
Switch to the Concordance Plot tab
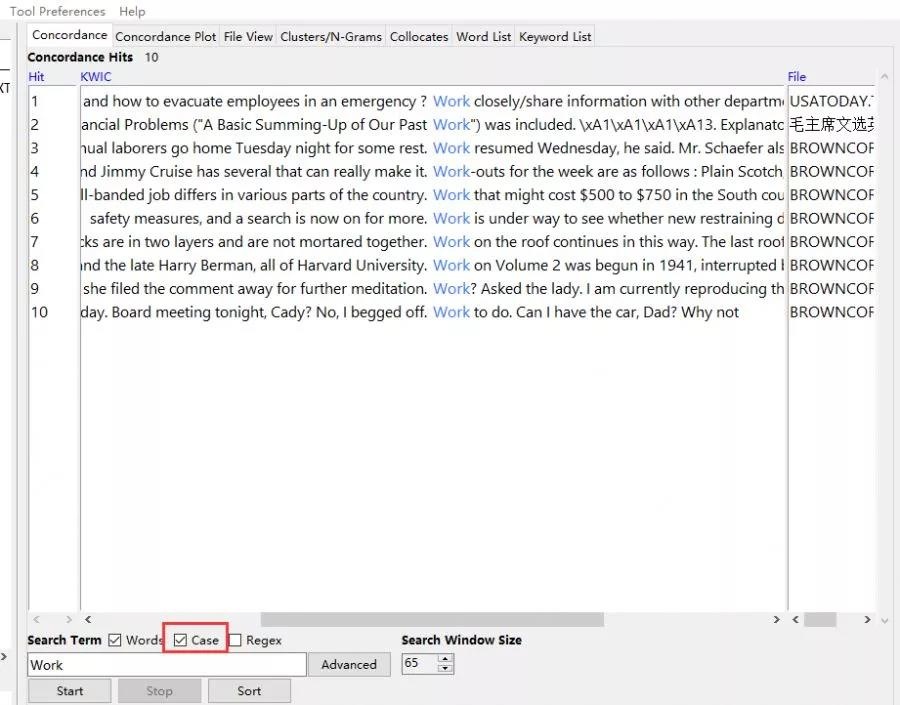[165, 36]
